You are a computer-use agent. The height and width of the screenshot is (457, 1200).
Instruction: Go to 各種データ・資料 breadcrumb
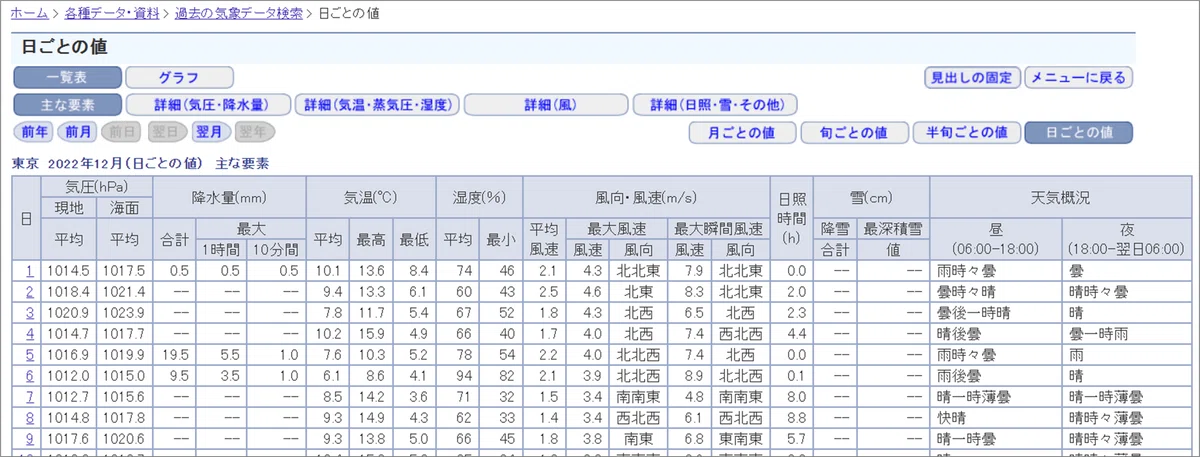coord(112,14)
